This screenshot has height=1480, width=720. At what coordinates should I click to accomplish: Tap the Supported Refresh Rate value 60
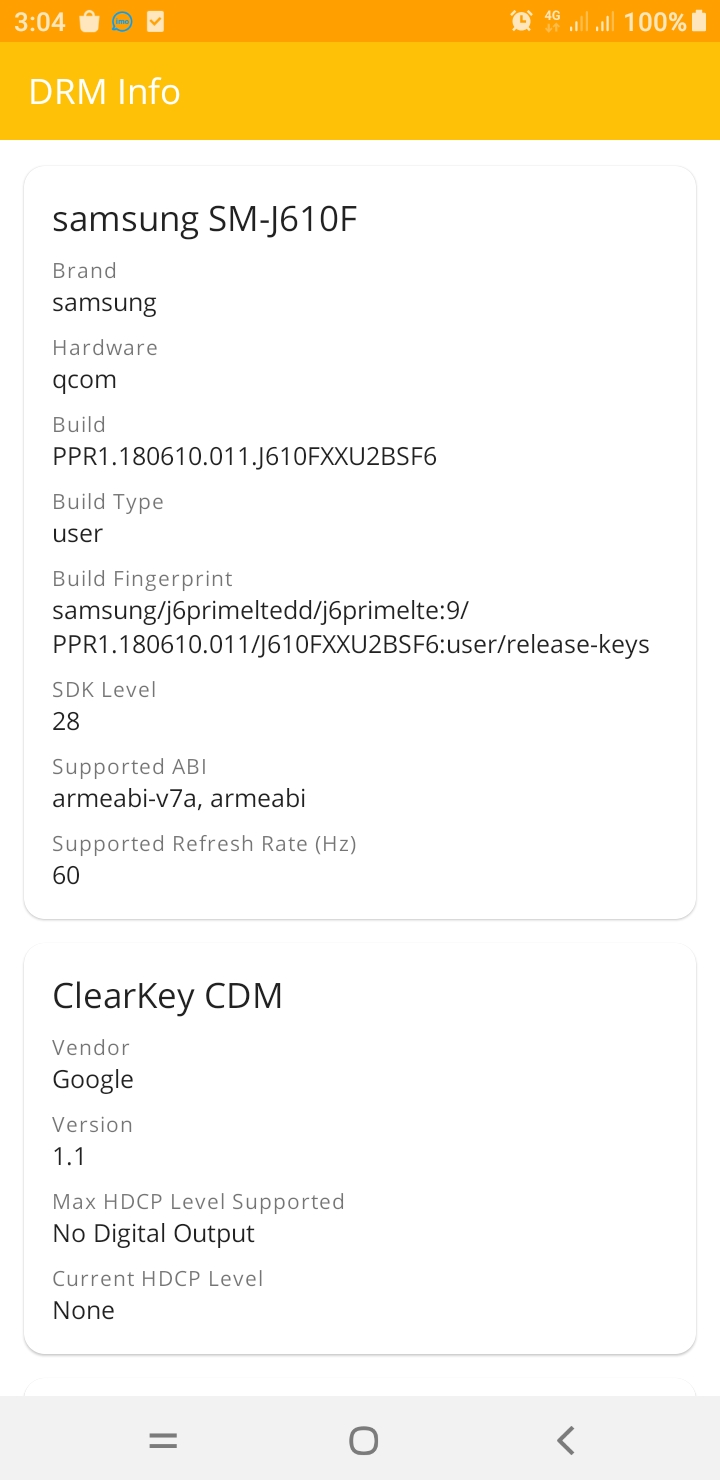65,875
